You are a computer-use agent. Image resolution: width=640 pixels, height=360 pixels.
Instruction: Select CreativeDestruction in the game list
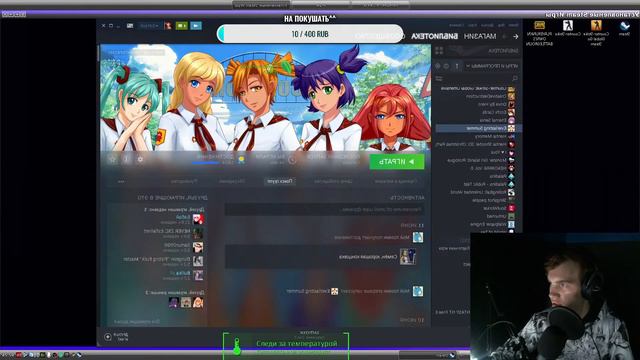486,96
